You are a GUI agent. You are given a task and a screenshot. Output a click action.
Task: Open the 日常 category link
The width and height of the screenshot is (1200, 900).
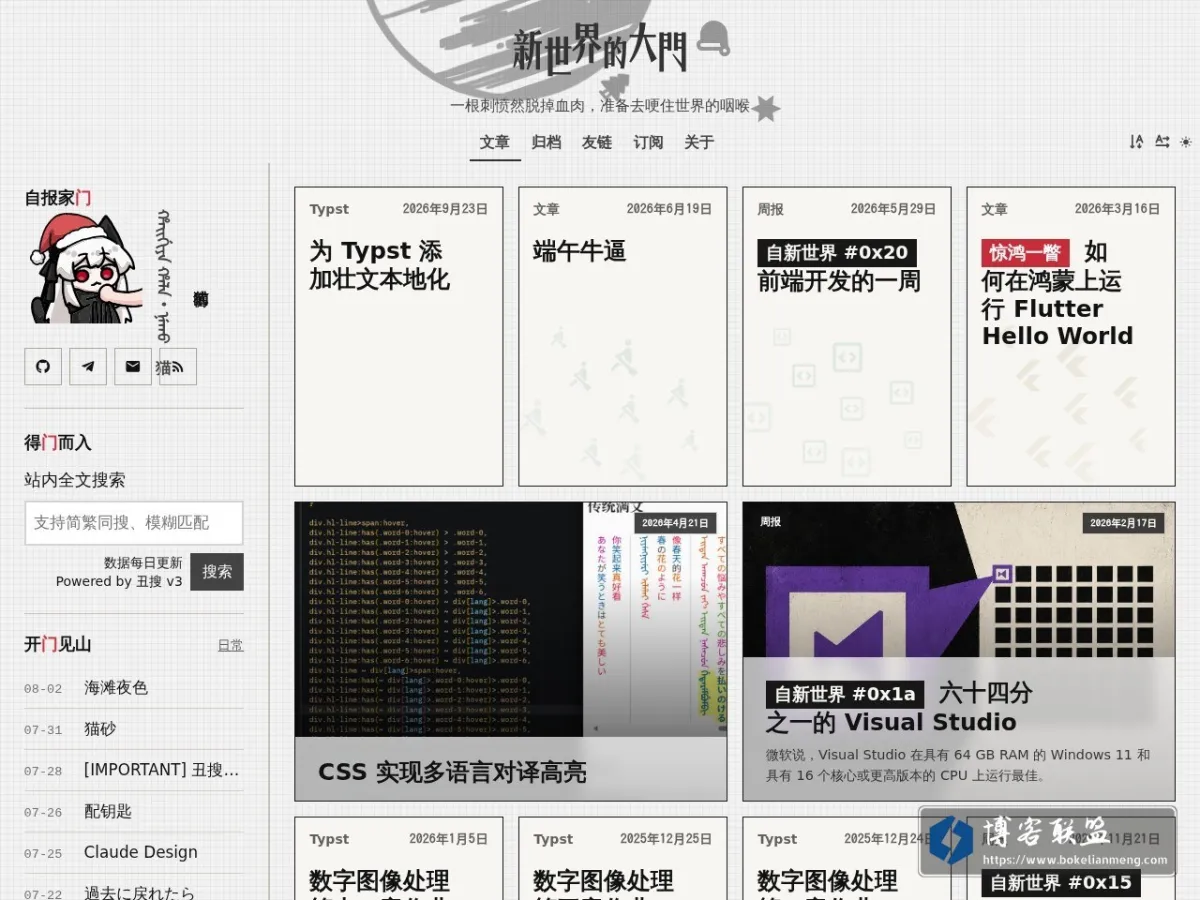(230, 646)
